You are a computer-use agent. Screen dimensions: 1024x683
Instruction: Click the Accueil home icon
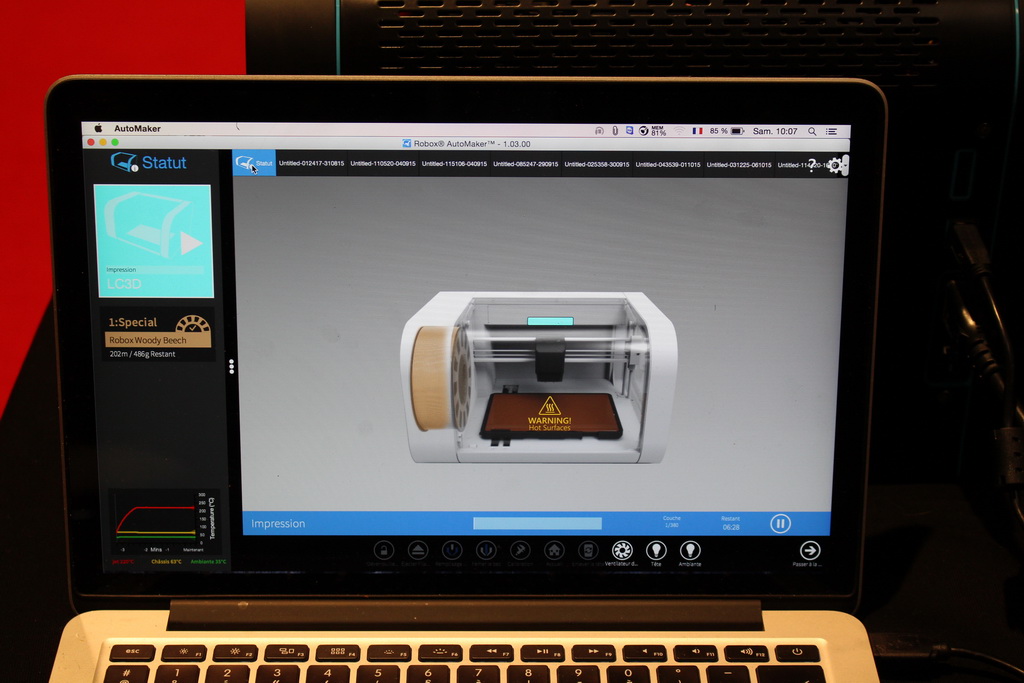point(554,550)
